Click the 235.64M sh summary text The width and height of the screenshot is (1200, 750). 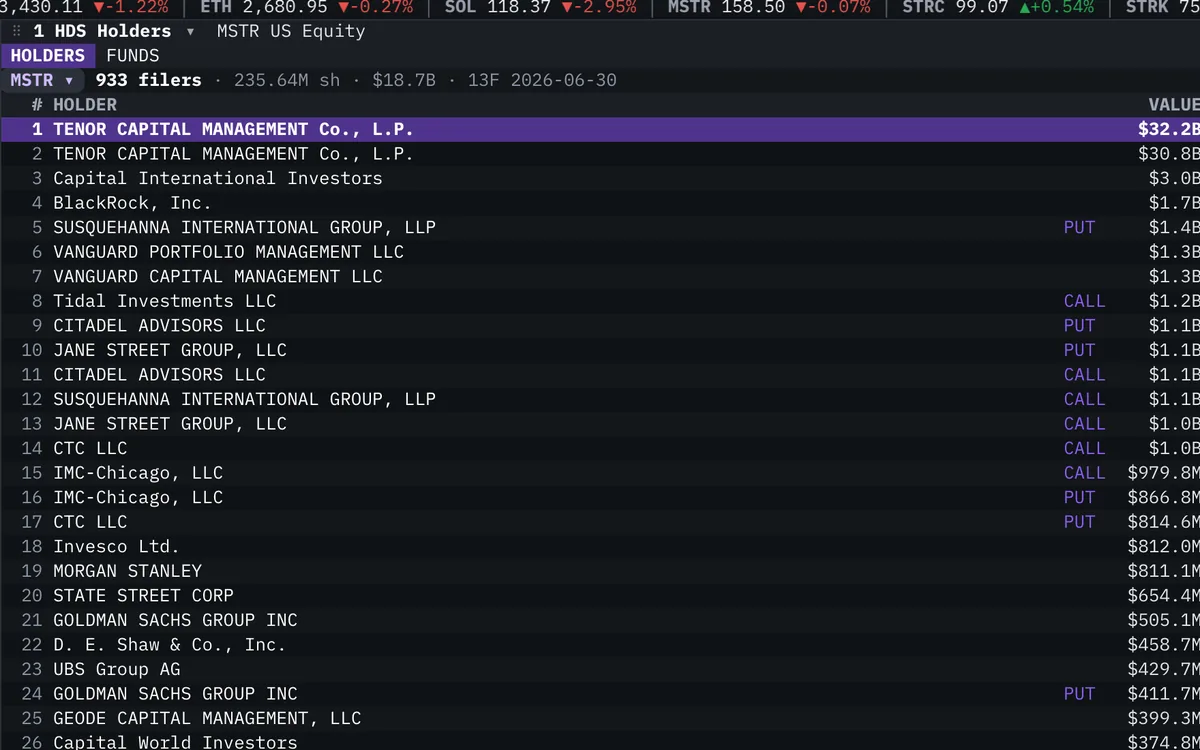click(x=287, y=80)
